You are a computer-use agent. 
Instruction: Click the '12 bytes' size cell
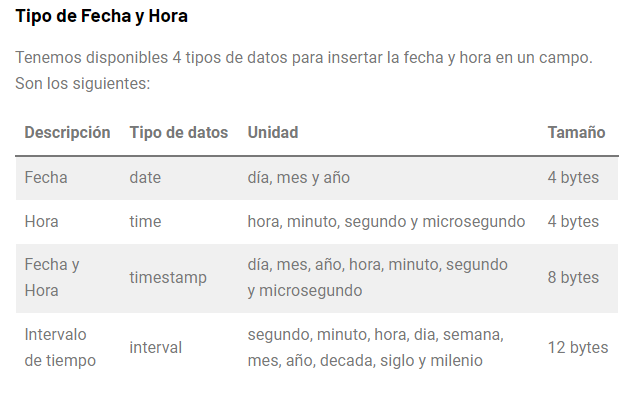point(578,348)
